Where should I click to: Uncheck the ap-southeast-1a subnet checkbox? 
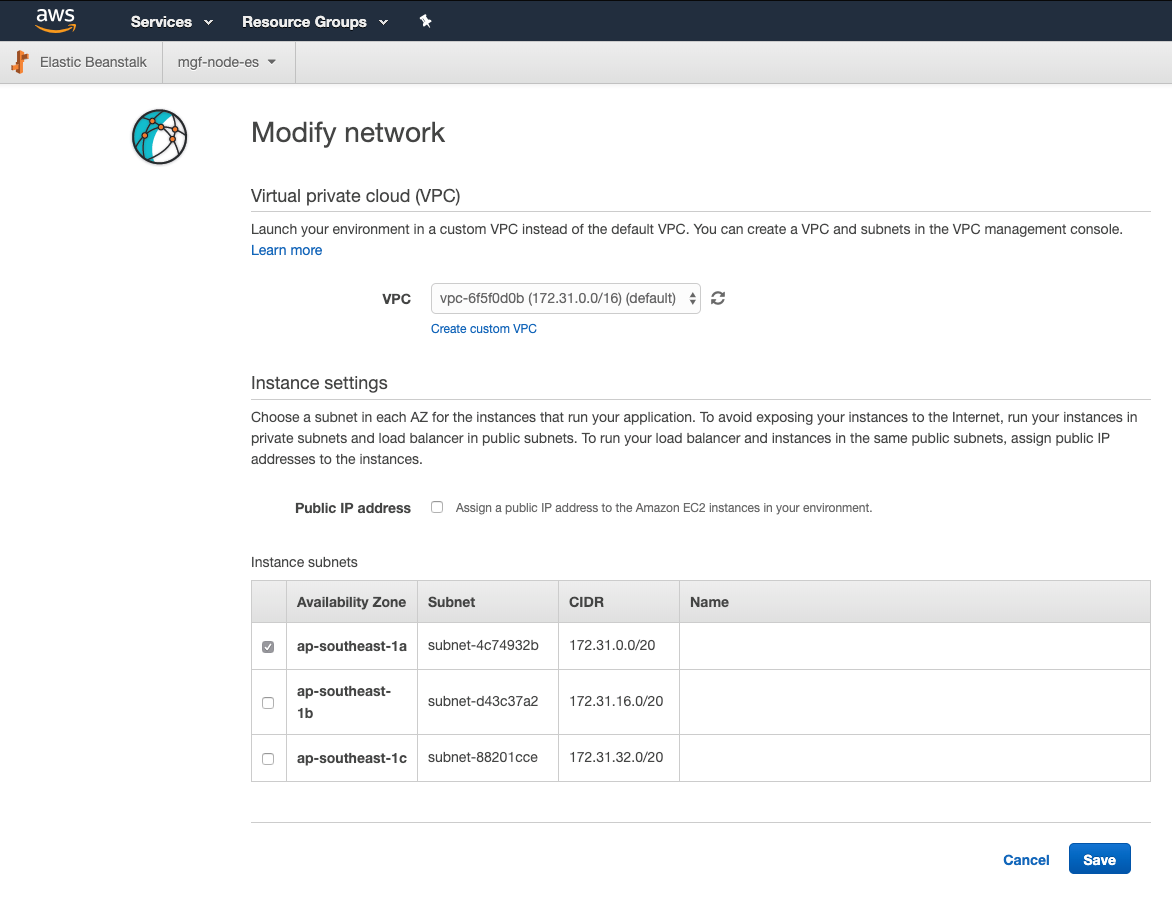[x=268, y=647]
